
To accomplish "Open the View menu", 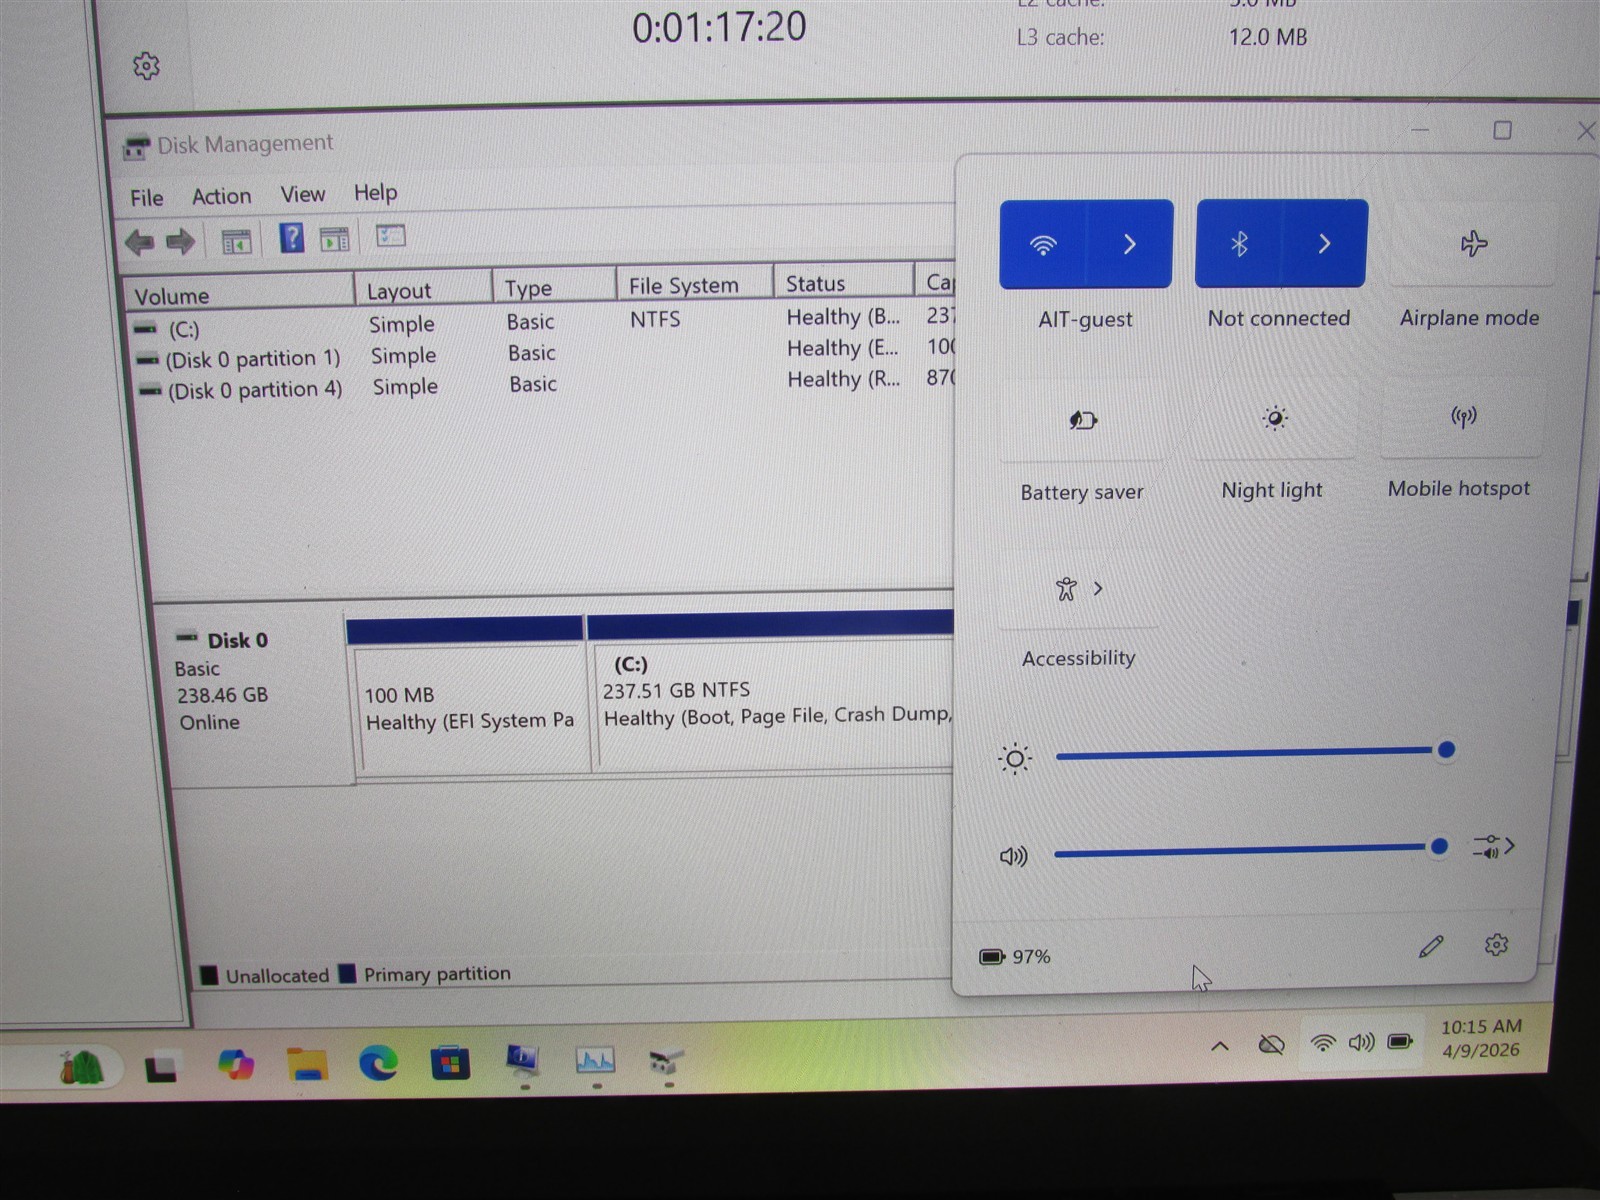I will [x=302, y=194].
